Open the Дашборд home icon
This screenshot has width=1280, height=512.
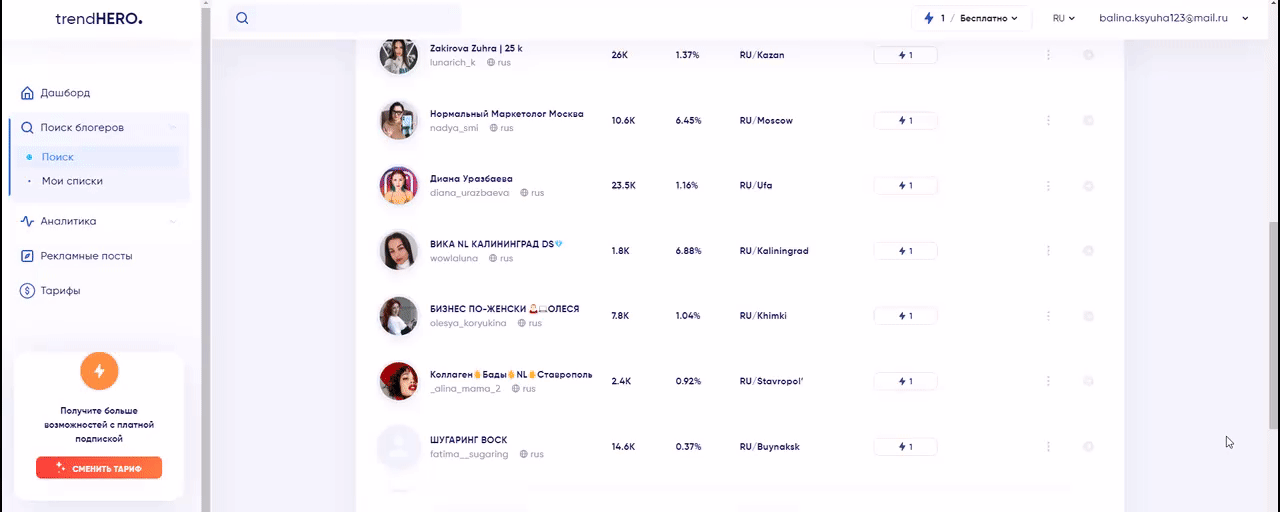point(27,93)
